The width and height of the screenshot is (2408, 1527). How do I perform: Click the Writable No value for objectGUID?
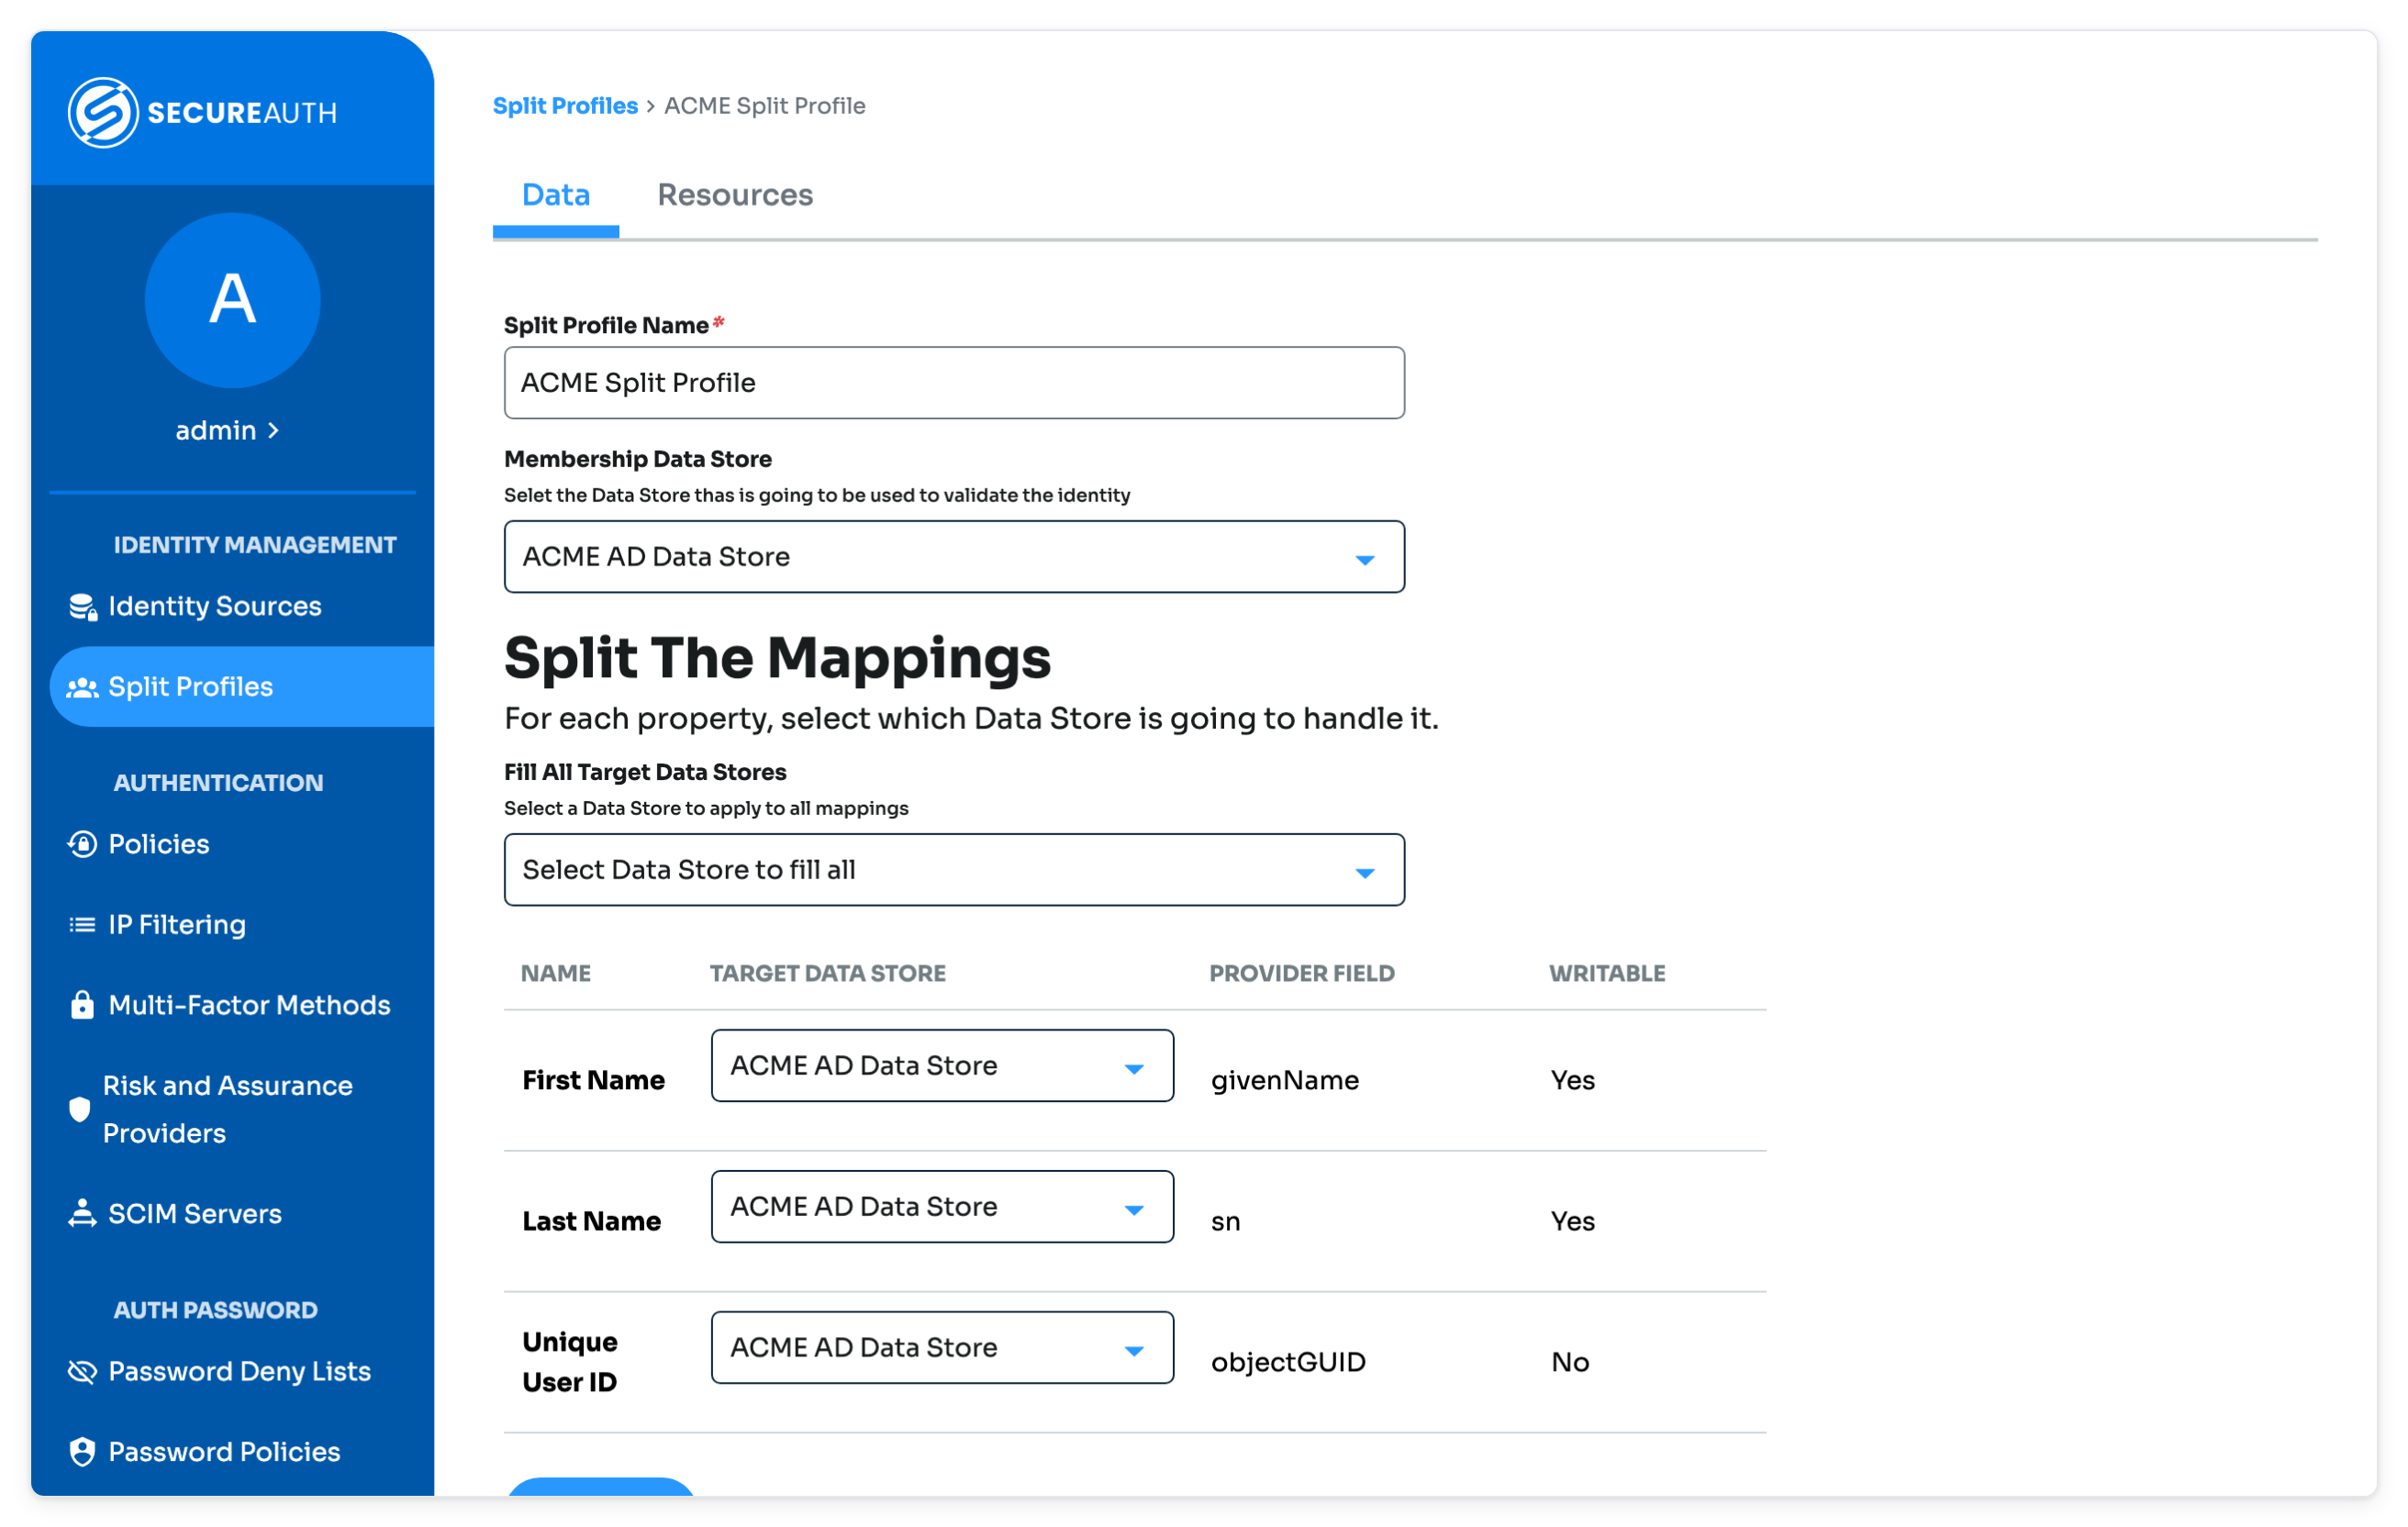pos(1570,1362)
